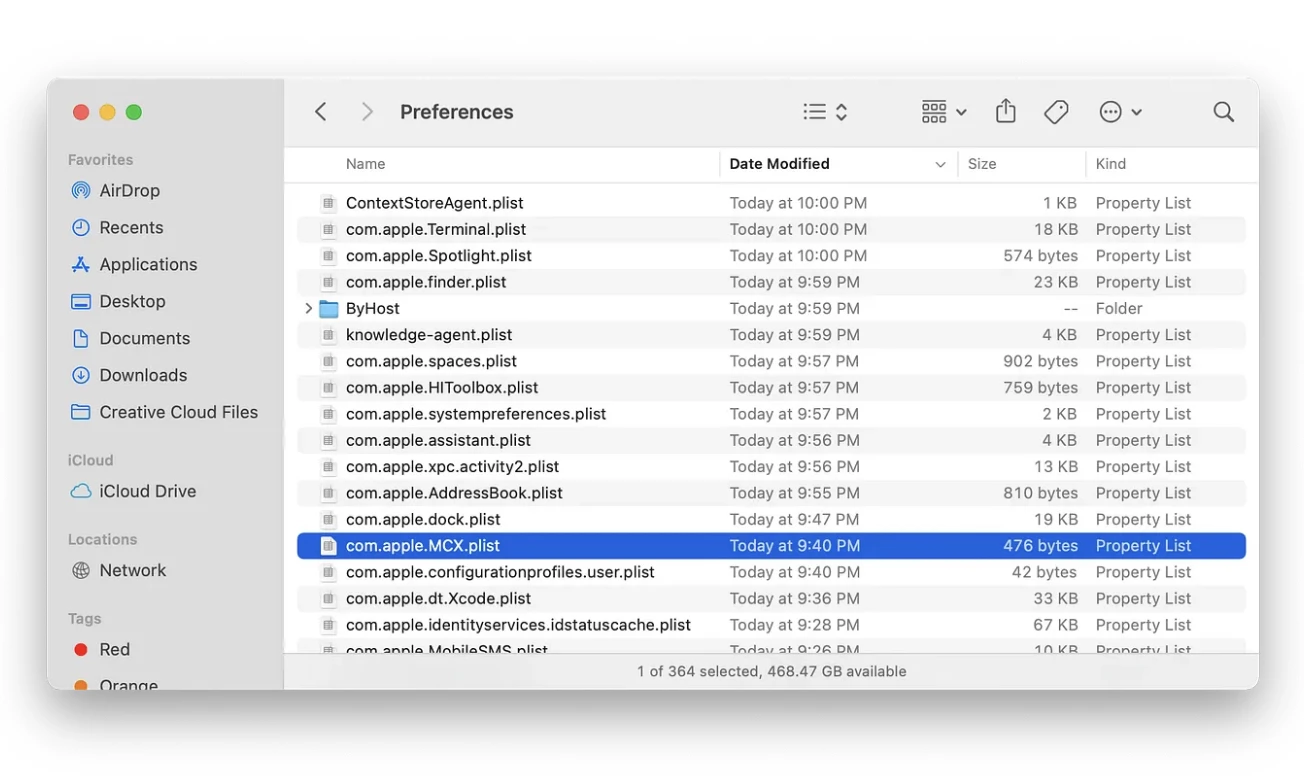Screen dimensions: 1304x776
Task: Go forward with the right chevron
Action: click(x=367, y=112)
